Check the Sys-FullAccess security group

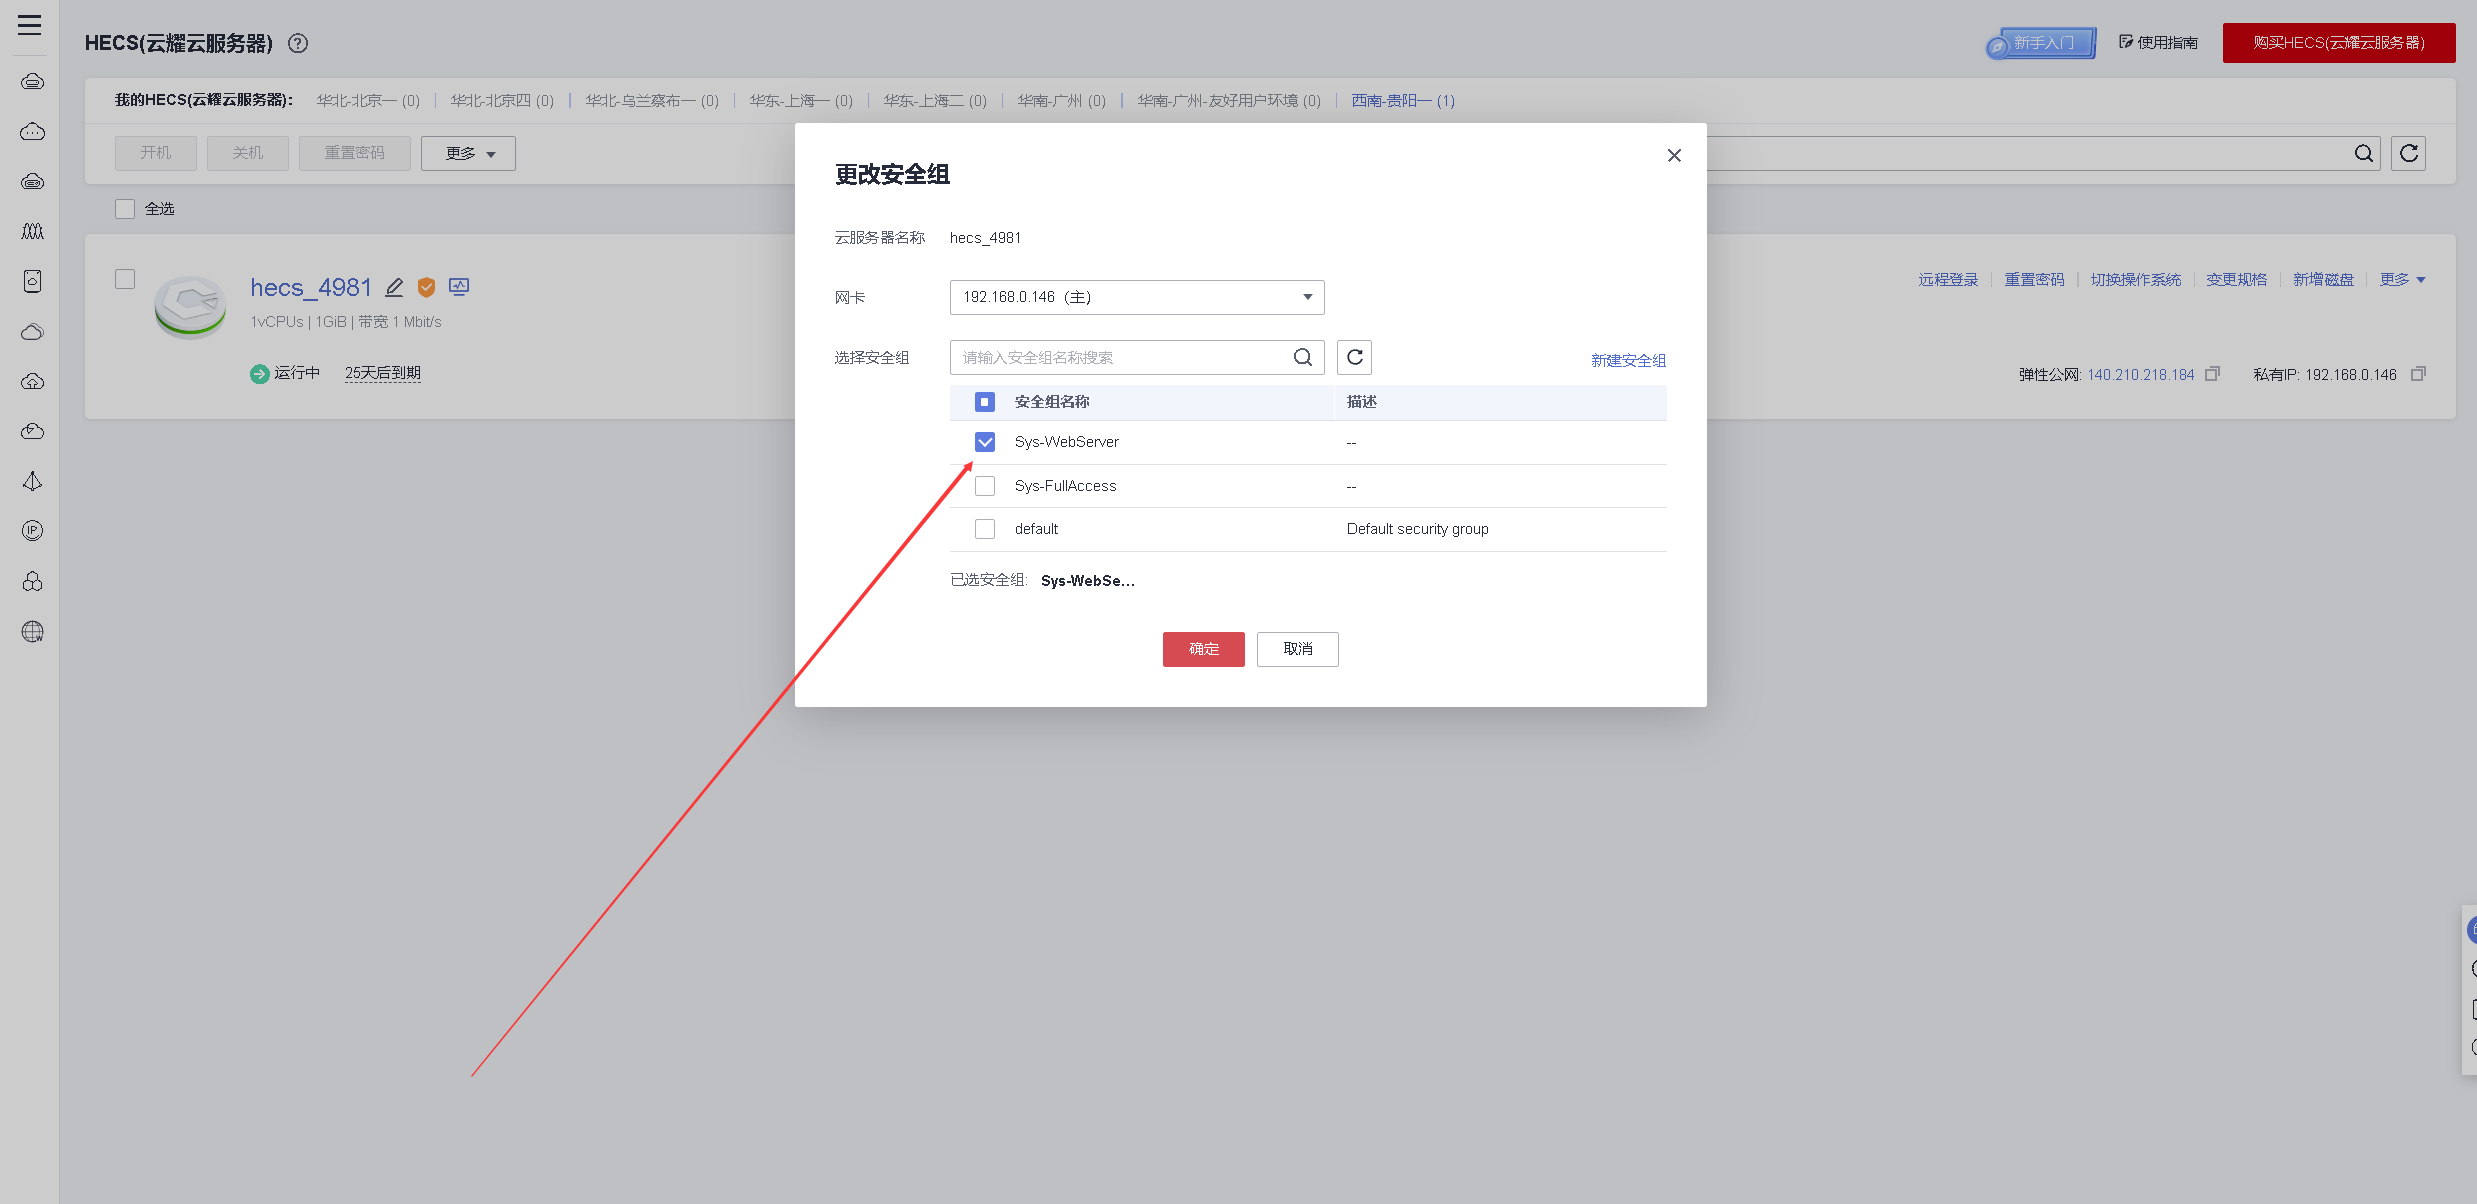click(x=985, y=486)
